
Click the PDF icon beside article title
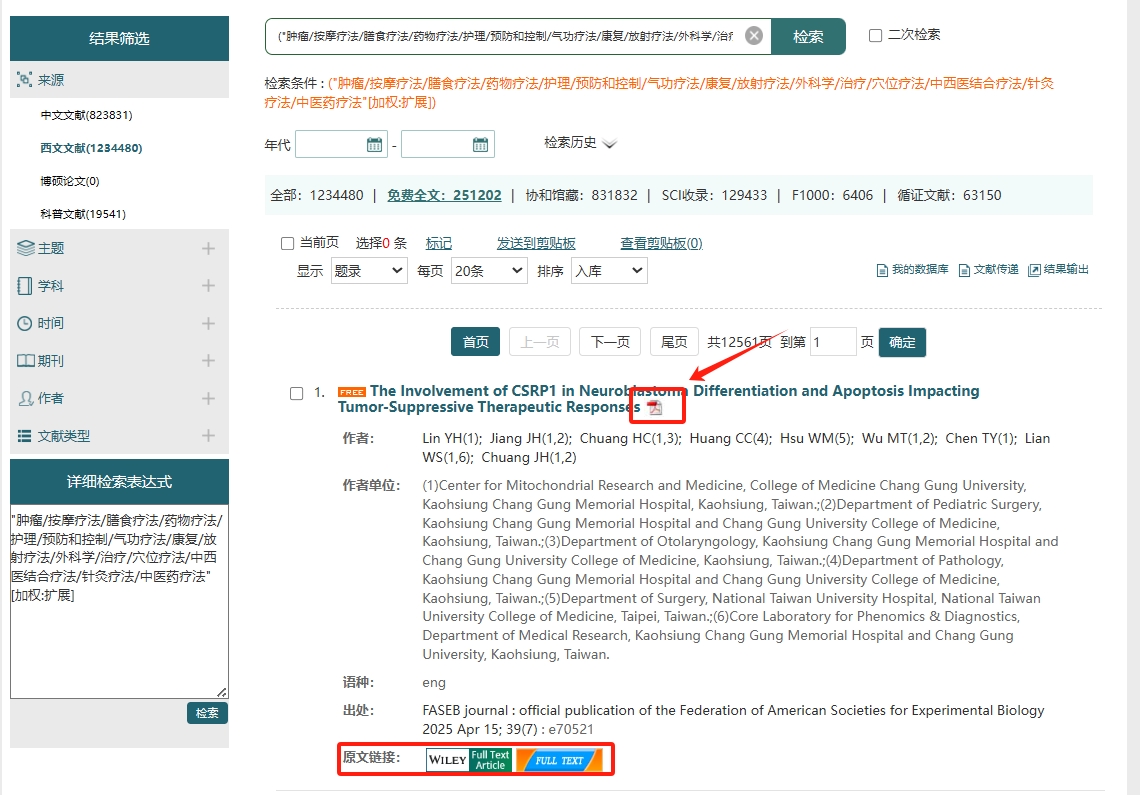[655, 408]
